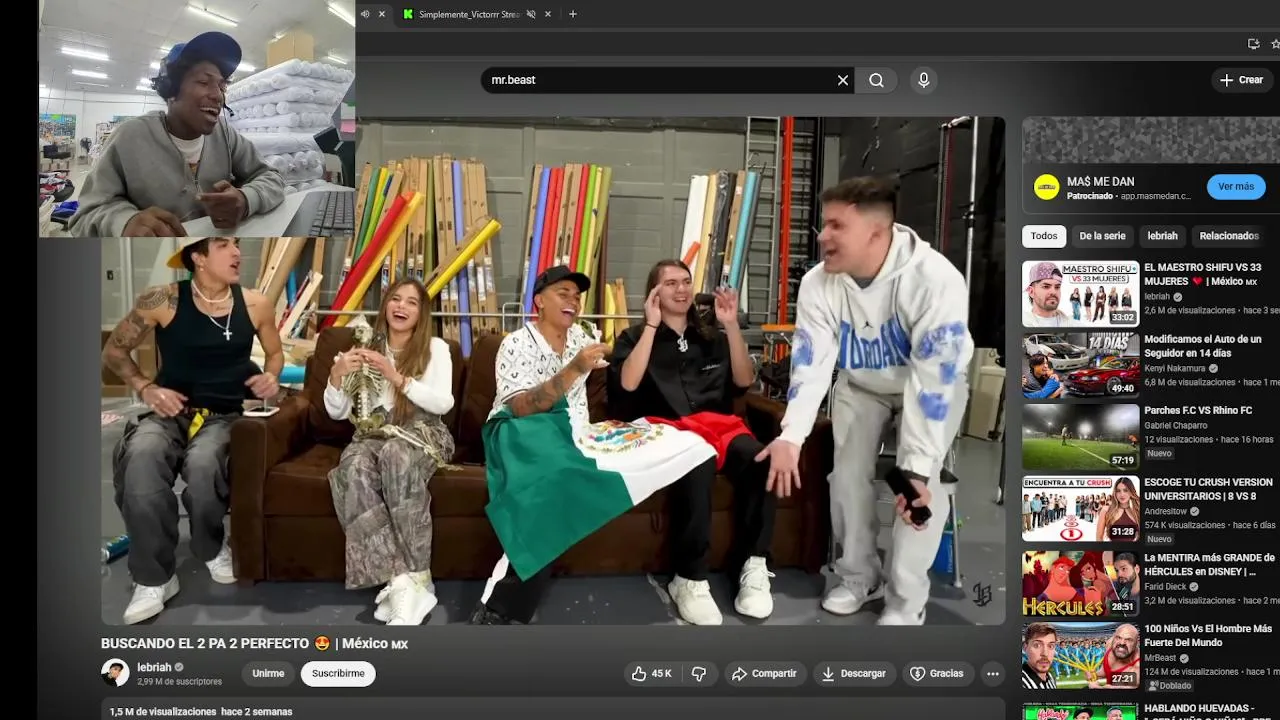Bookmark this page with the star icon

point(1275,44)
